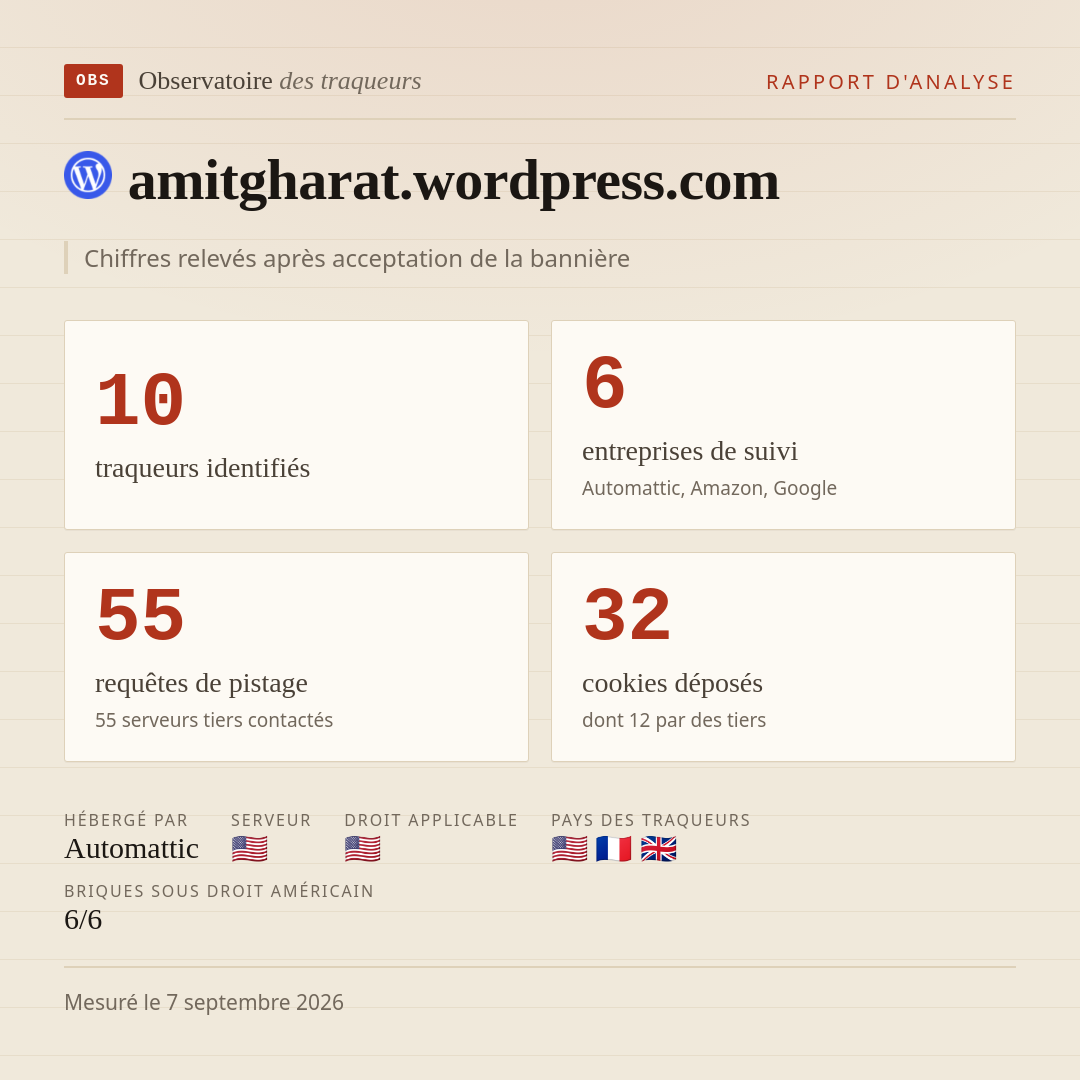Click the US flag under Droit applicable
1080x1080 pixels.
[x=362, y=849]
